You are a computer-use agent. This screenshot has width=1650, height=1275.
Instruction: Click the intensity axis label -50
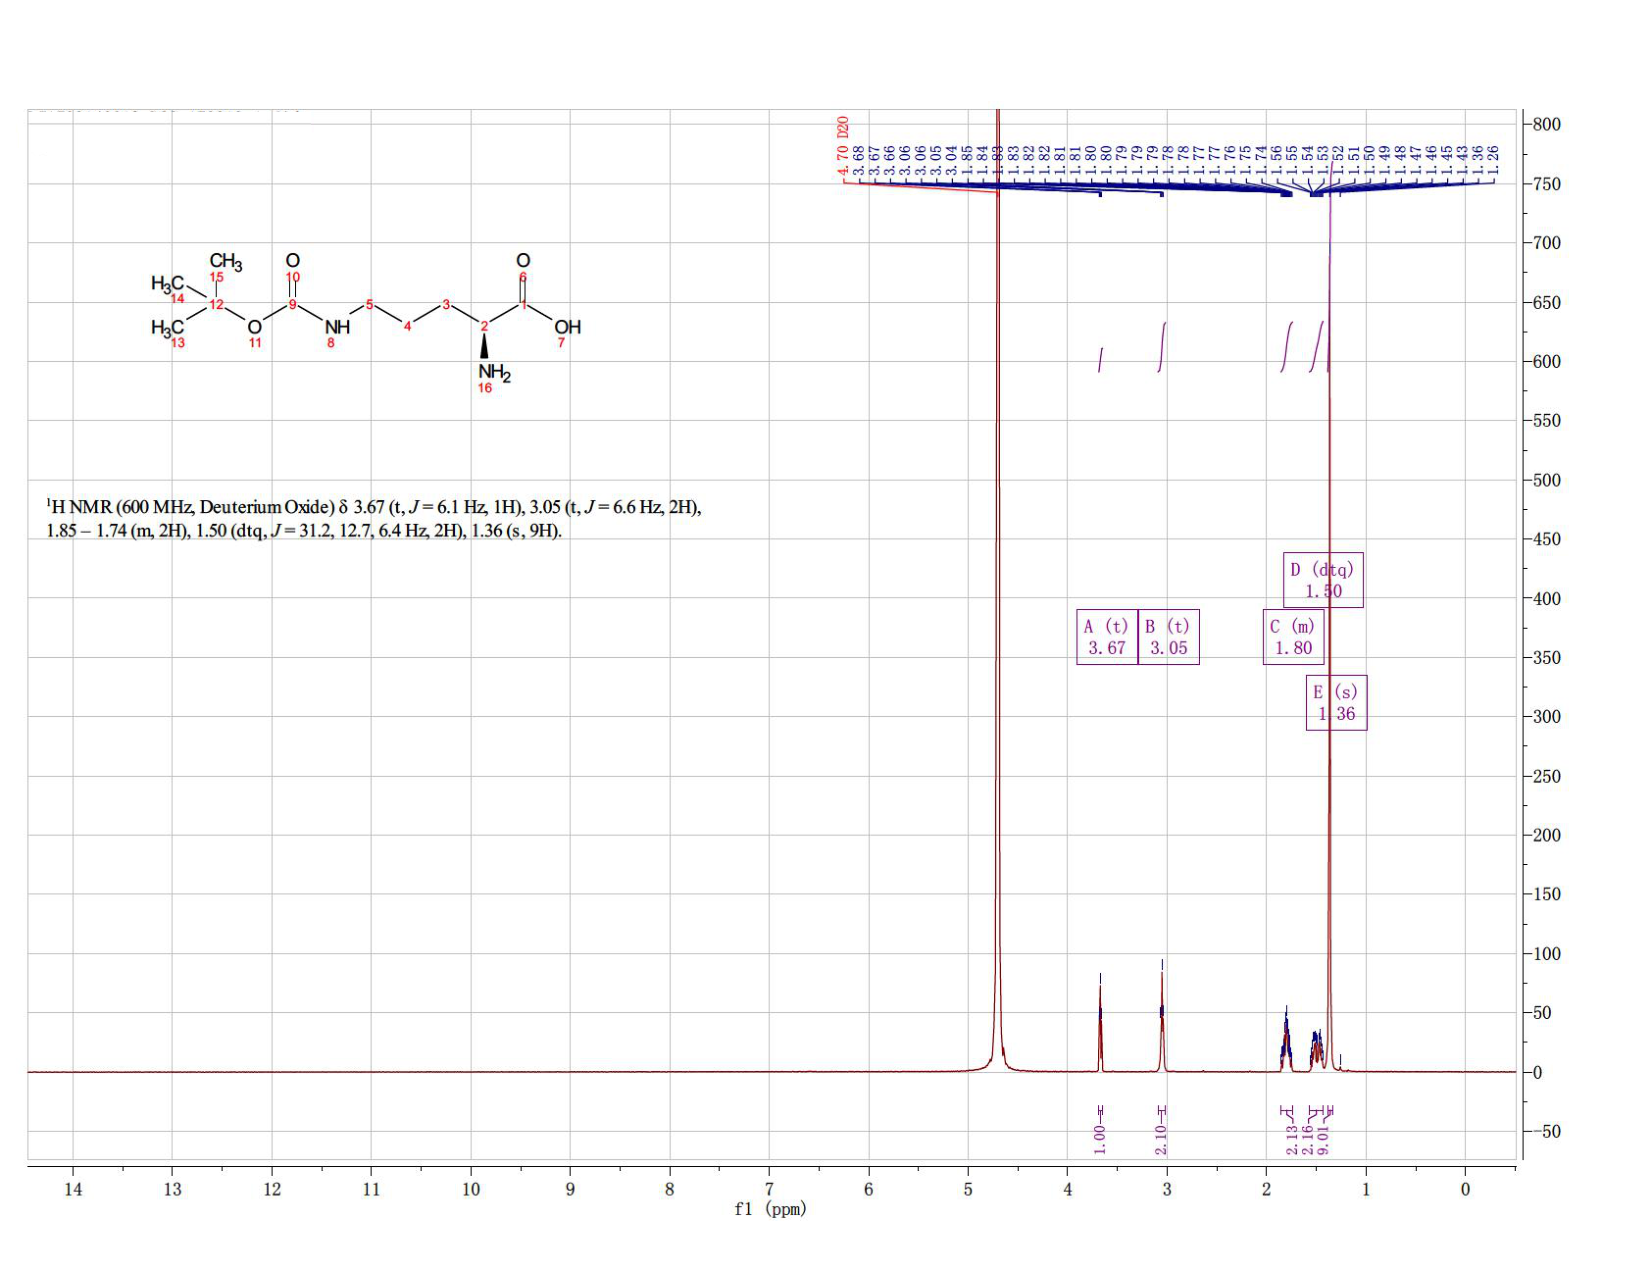pos(1546,1132)
